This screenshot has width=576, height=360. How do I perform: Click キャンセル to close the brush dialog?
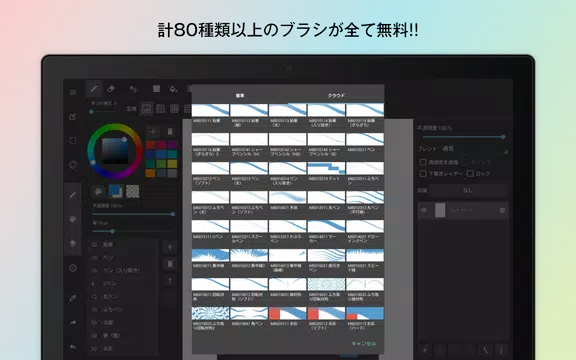(x=364, y=343)
